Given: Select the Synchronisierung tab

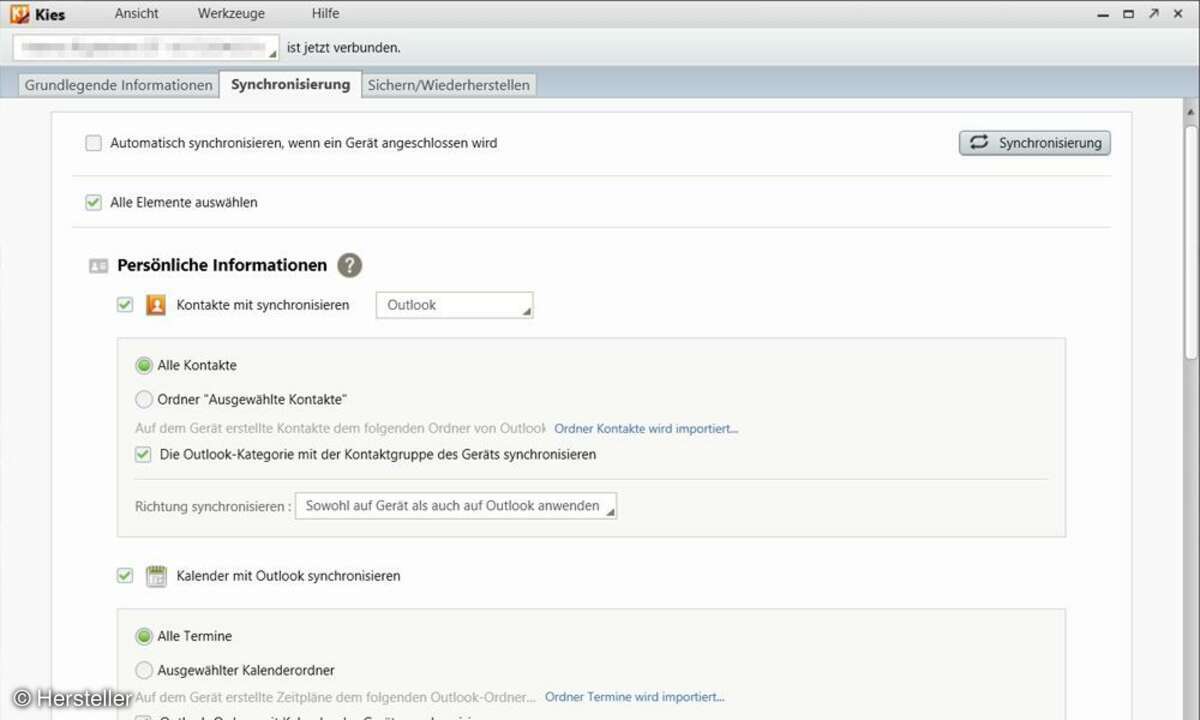Looking at the screenshot, I should click(291, 84).
